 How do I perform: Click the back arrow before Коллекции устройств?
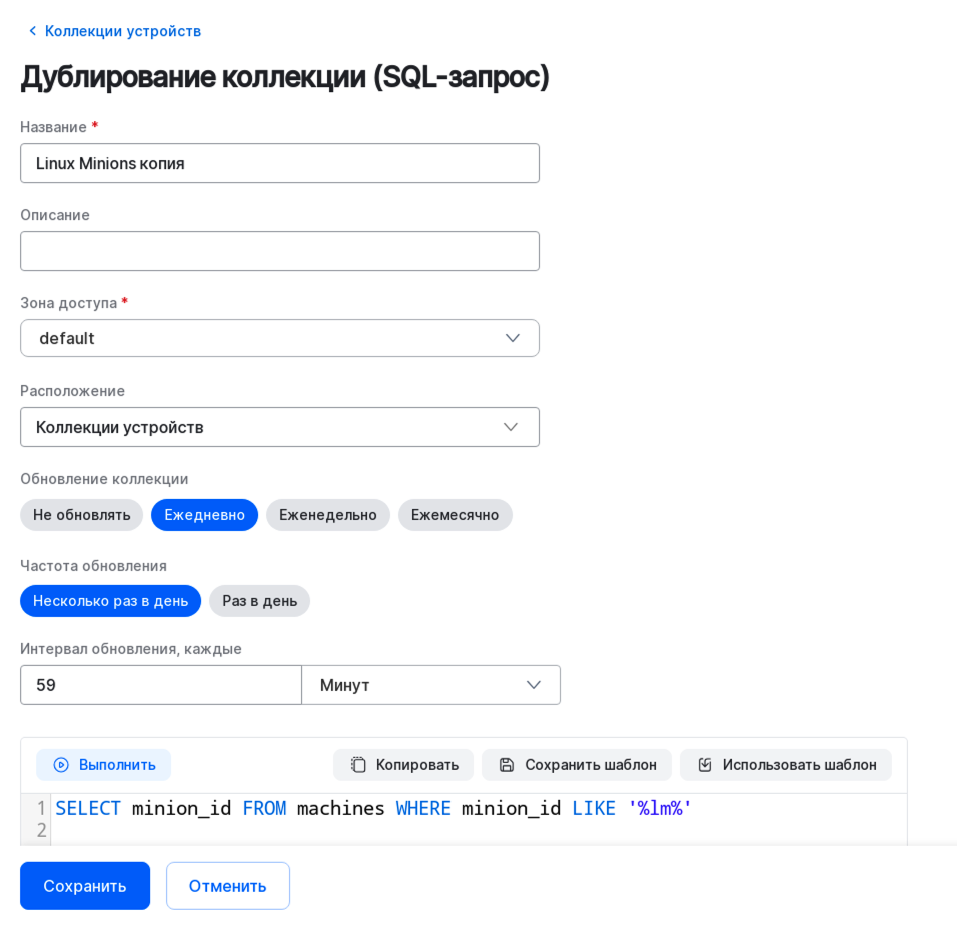[x=32, y=31]
